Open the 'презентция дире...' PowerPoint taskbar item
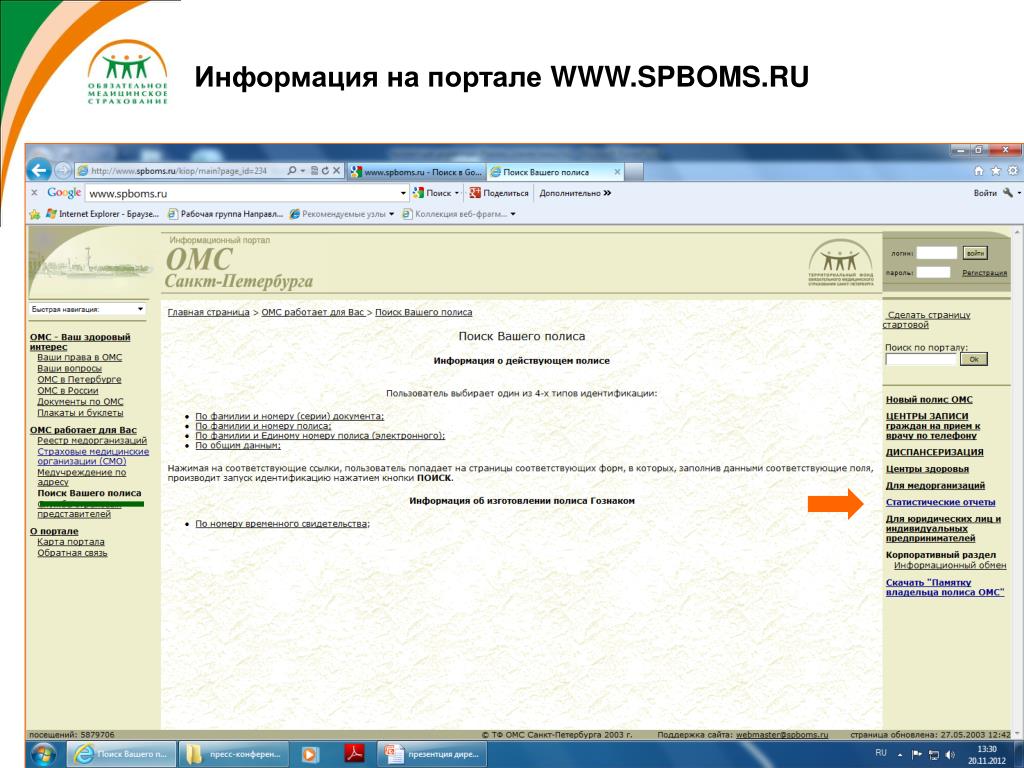The image size is (1024, 768). (432, 754)
